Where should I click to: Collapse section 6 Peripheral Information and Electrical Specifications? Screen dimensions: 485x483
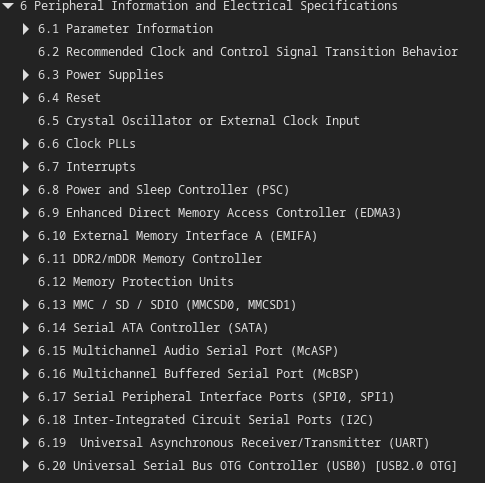[7, 6]
